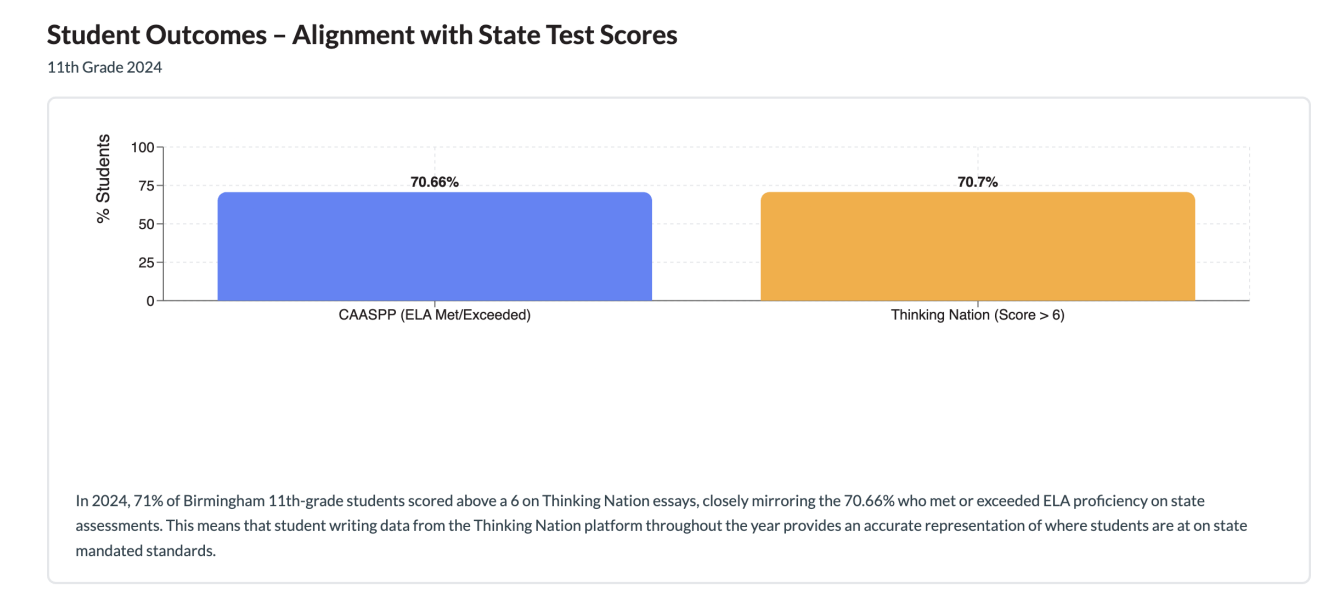Click the 100 tick on the y-axis
The width and height of the screenshot is (1328, 607).
coord(142,147)
